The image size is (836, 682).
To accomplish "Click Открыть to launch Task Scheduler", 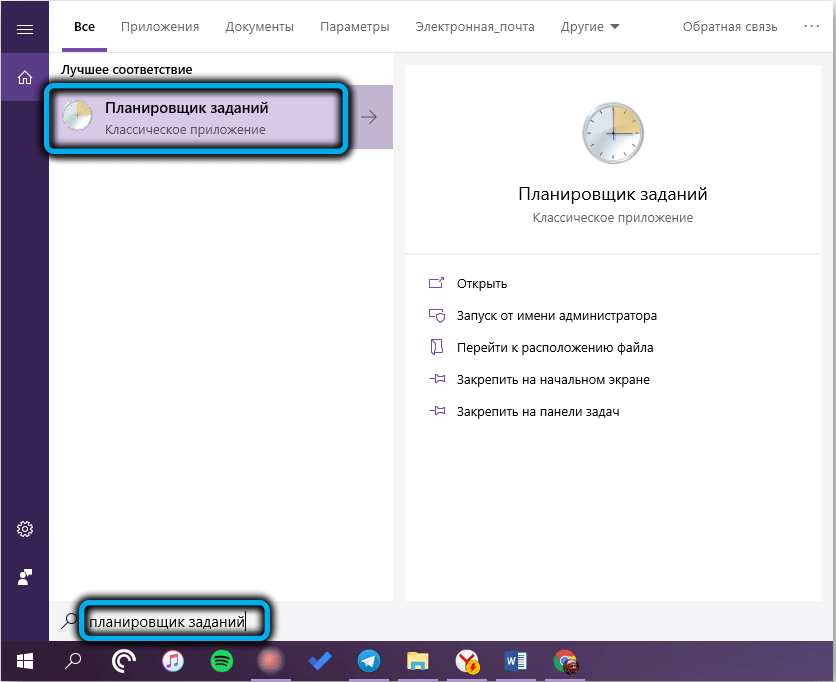I will (481, 284).
